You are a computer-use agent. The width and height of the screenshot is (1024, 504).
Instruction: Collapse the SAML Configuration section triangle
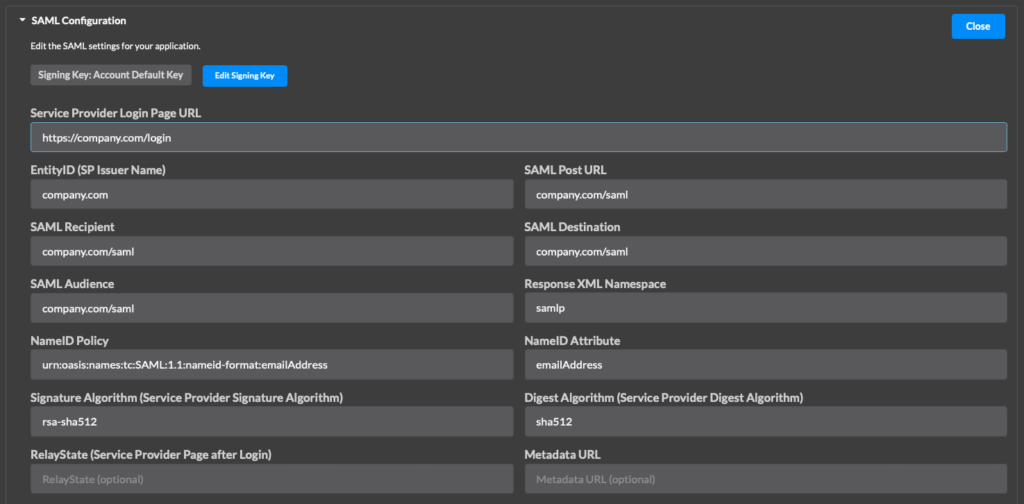(23, 21)
